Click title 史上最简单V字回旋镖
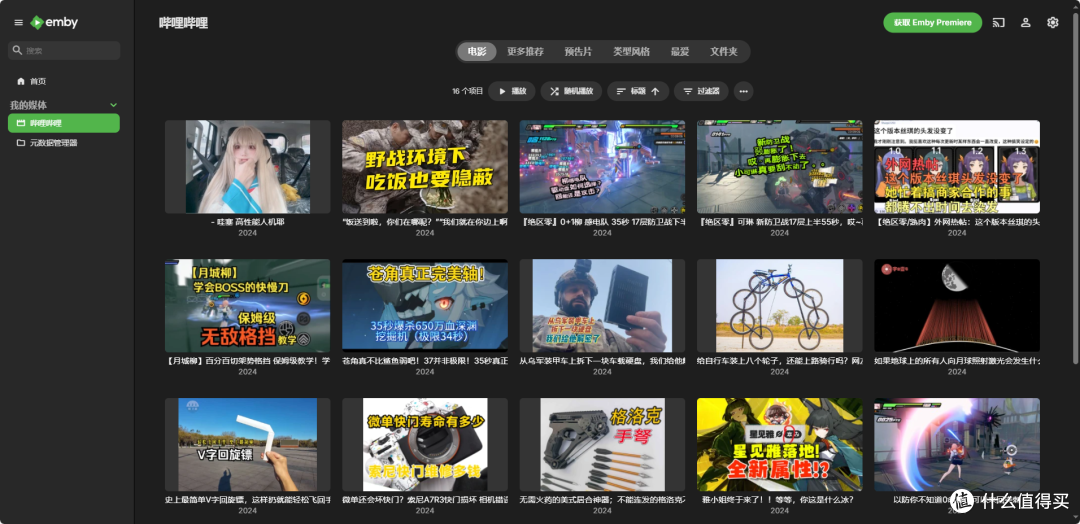The width and height of the screenshot is (1080, 524). 247,500
